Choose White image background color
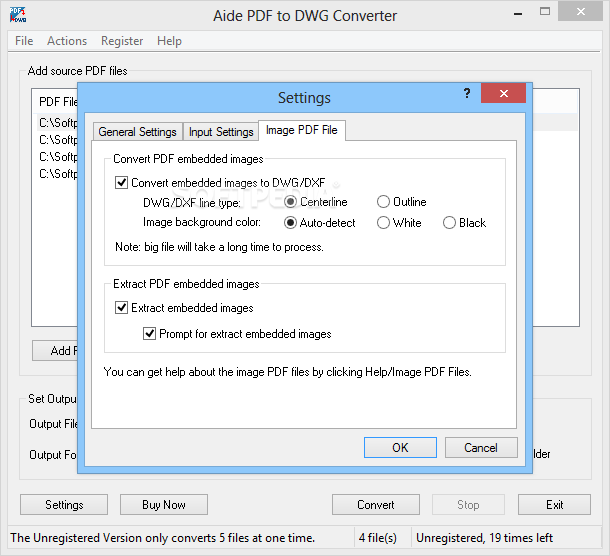This screenshot has height=556, width=610. [383, 223]
